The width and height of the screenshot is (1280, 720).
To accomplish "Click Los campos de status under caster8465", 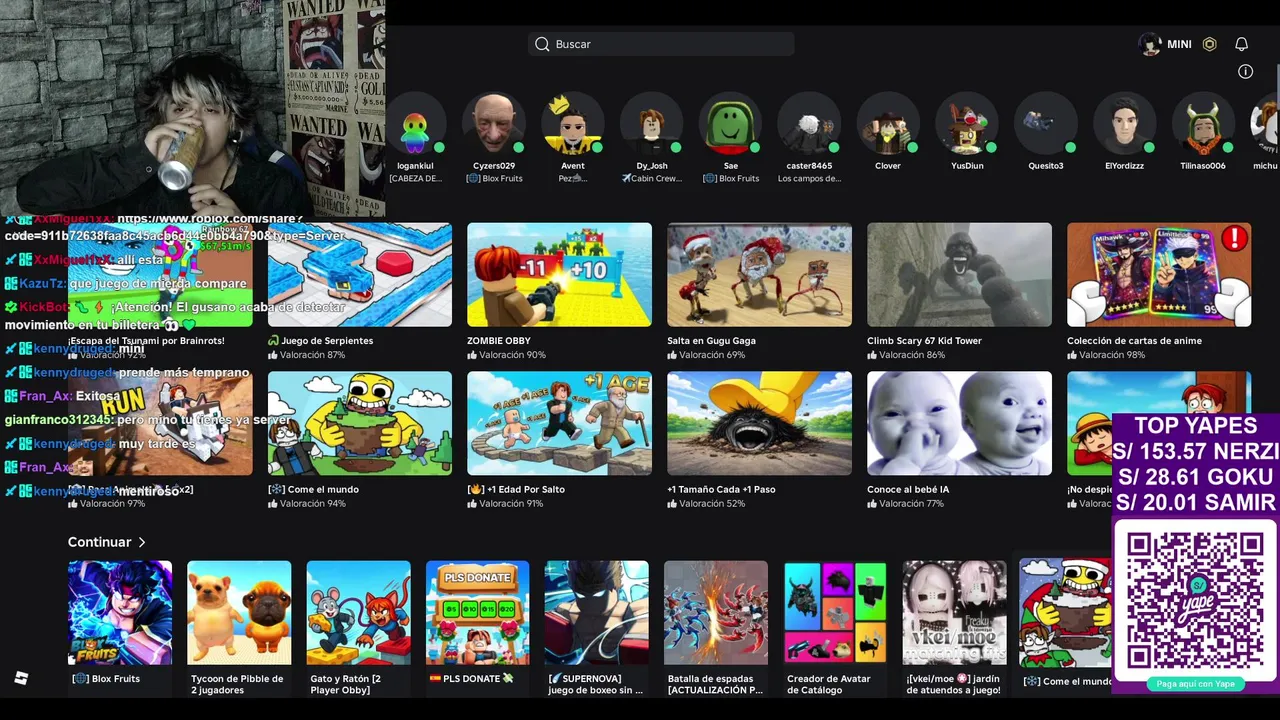I will 809,179.
